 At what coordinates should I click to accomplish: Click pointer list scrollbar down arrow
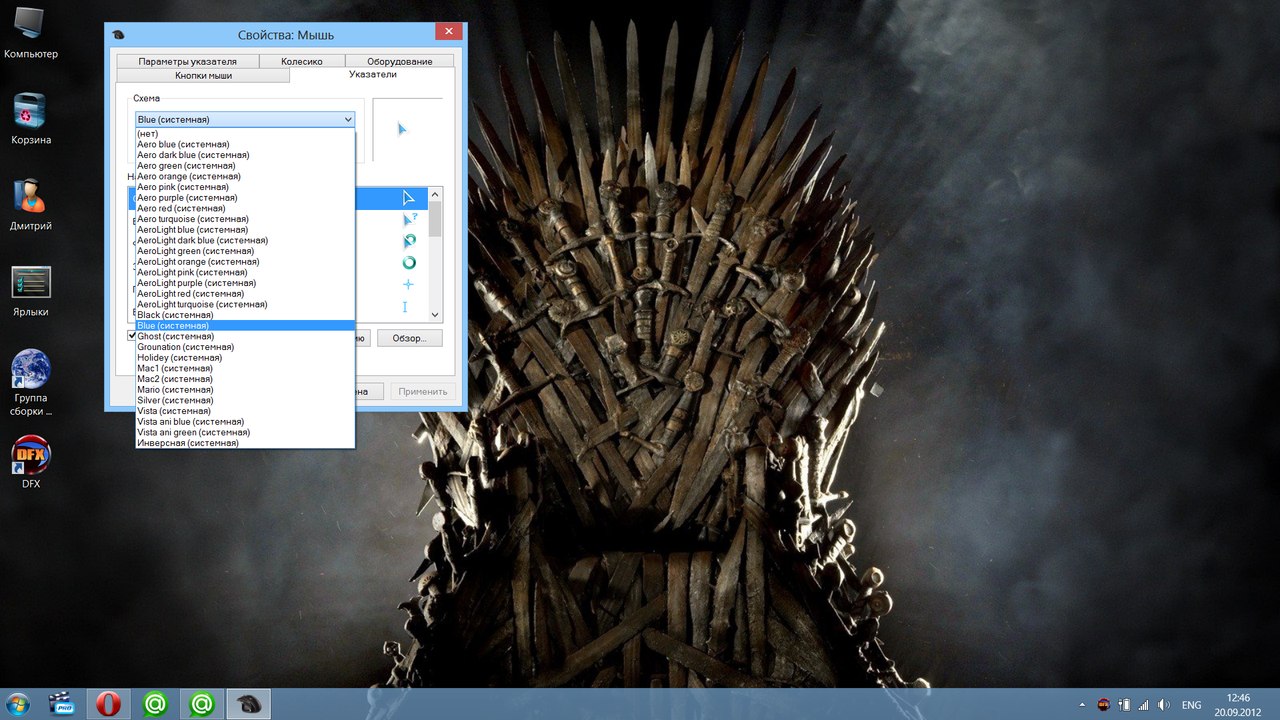pos(435,314)
